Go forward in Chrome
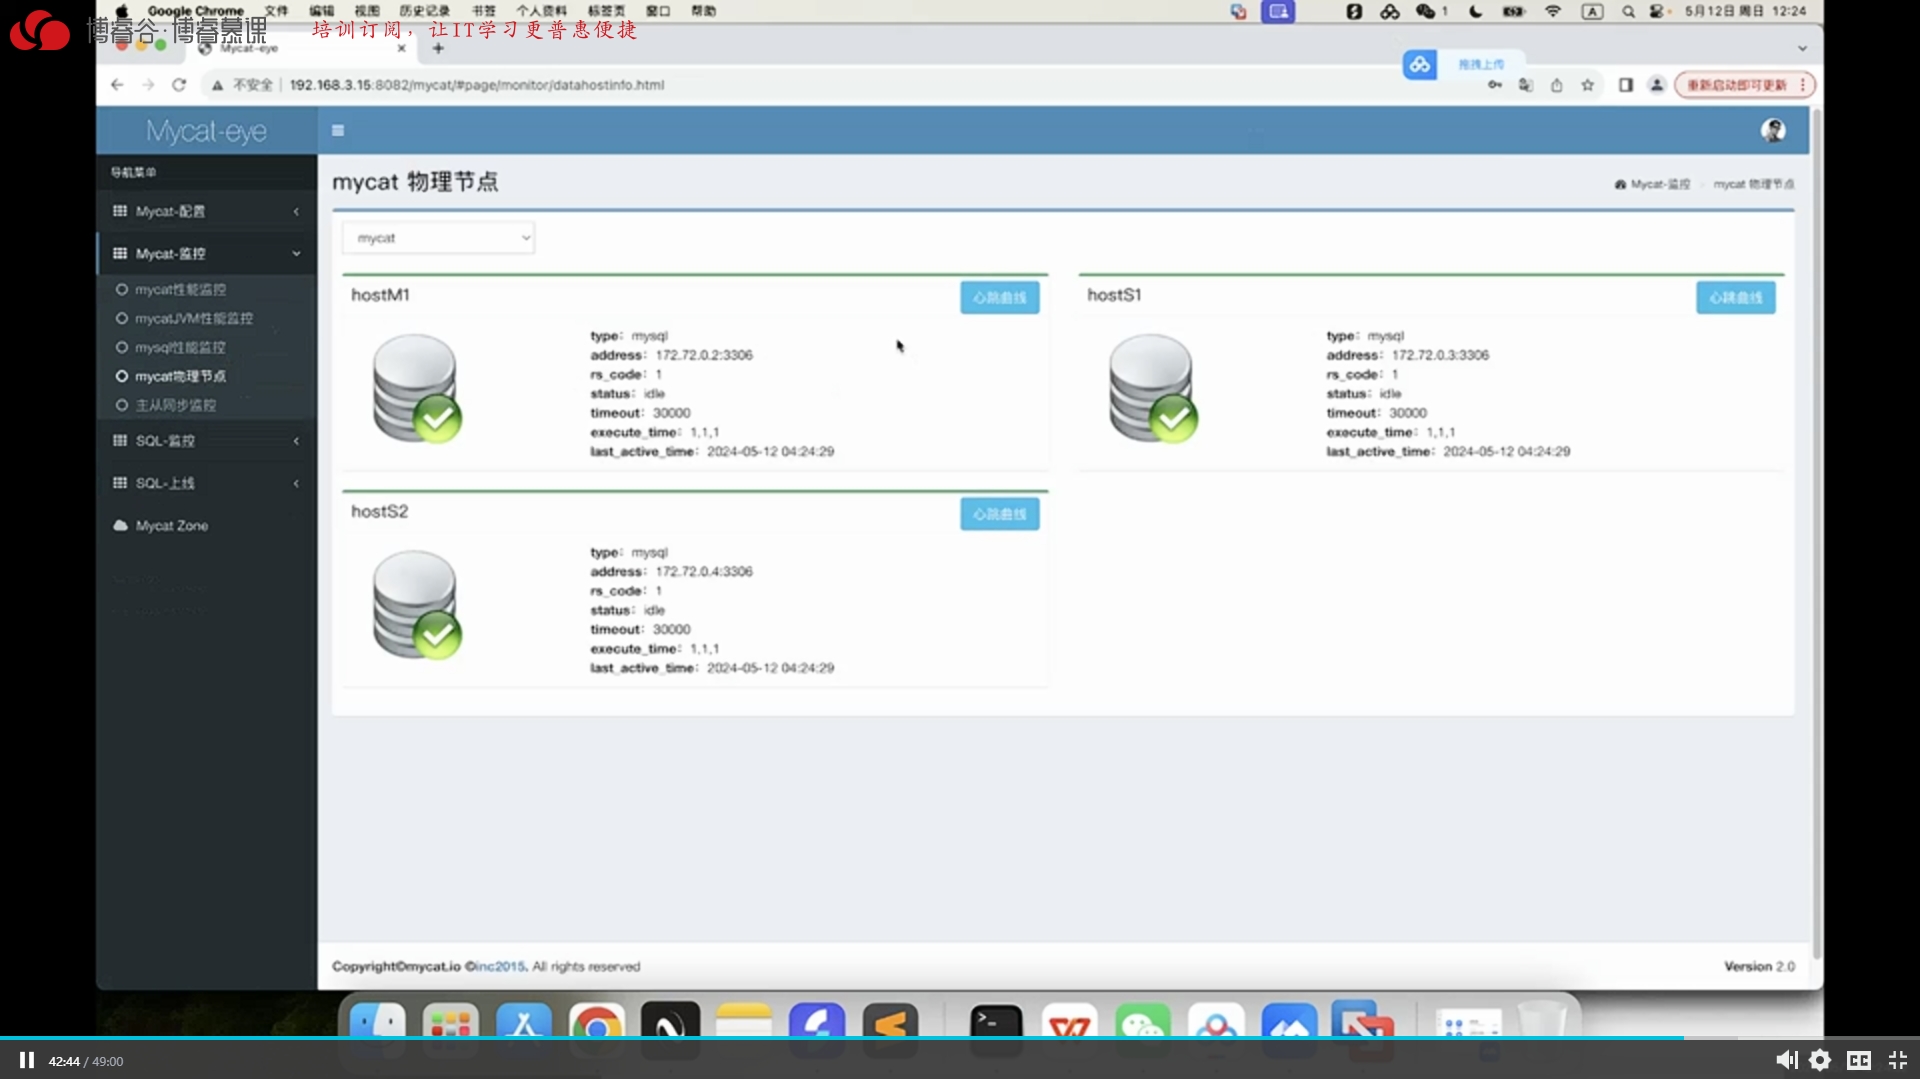1920x1079 pixels. click(148, 85)
